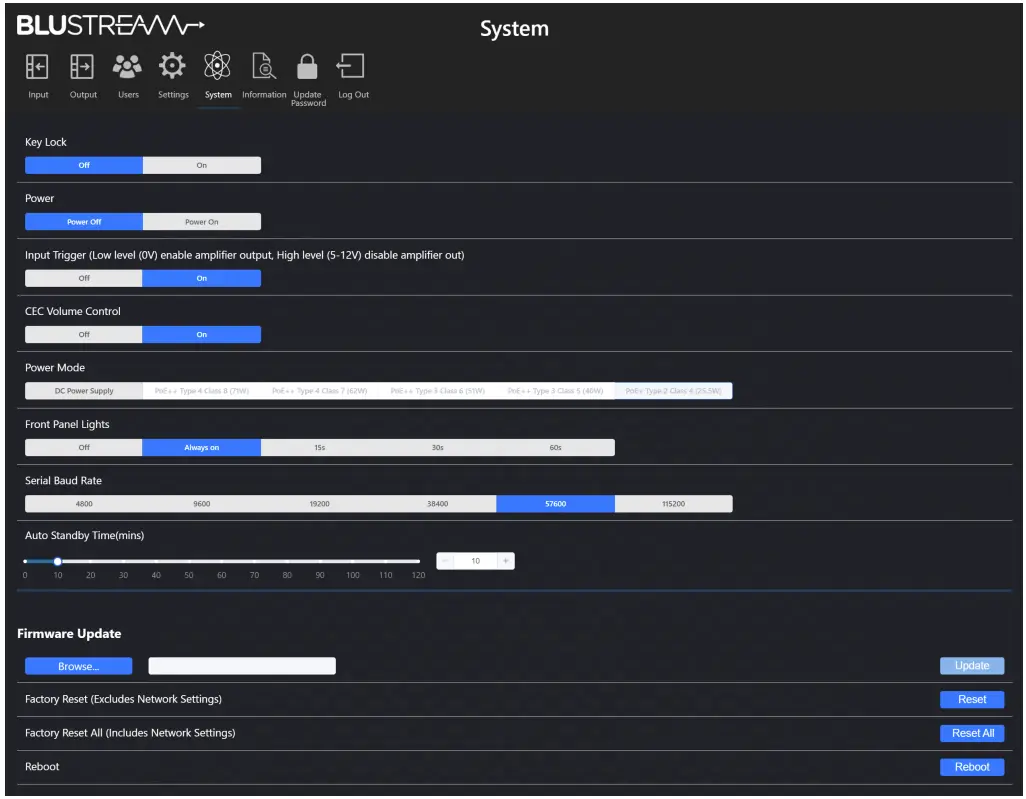Select PoE++ Type 3 Class 5 (40W) mode
1026x799 pixels.
[x=556, y=391]
